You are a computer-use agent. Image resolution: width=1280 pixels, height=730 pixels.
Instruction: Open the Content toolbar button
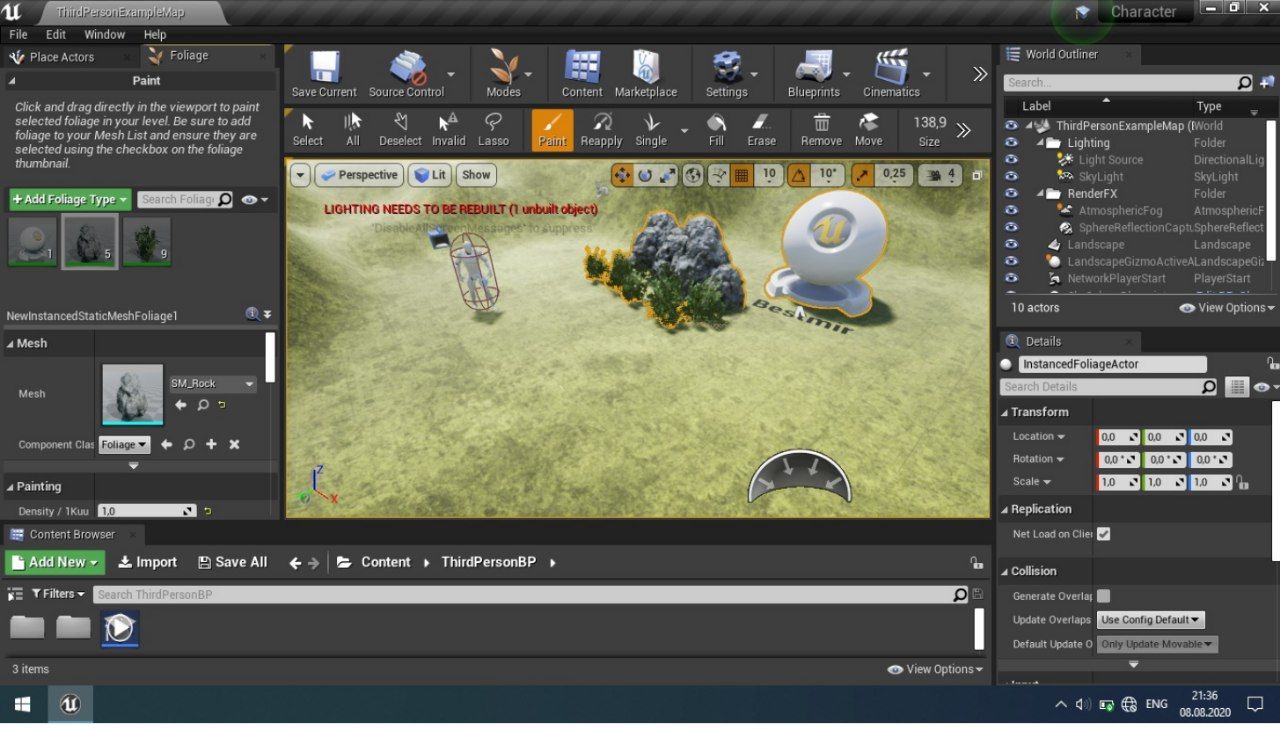[582, 74]
